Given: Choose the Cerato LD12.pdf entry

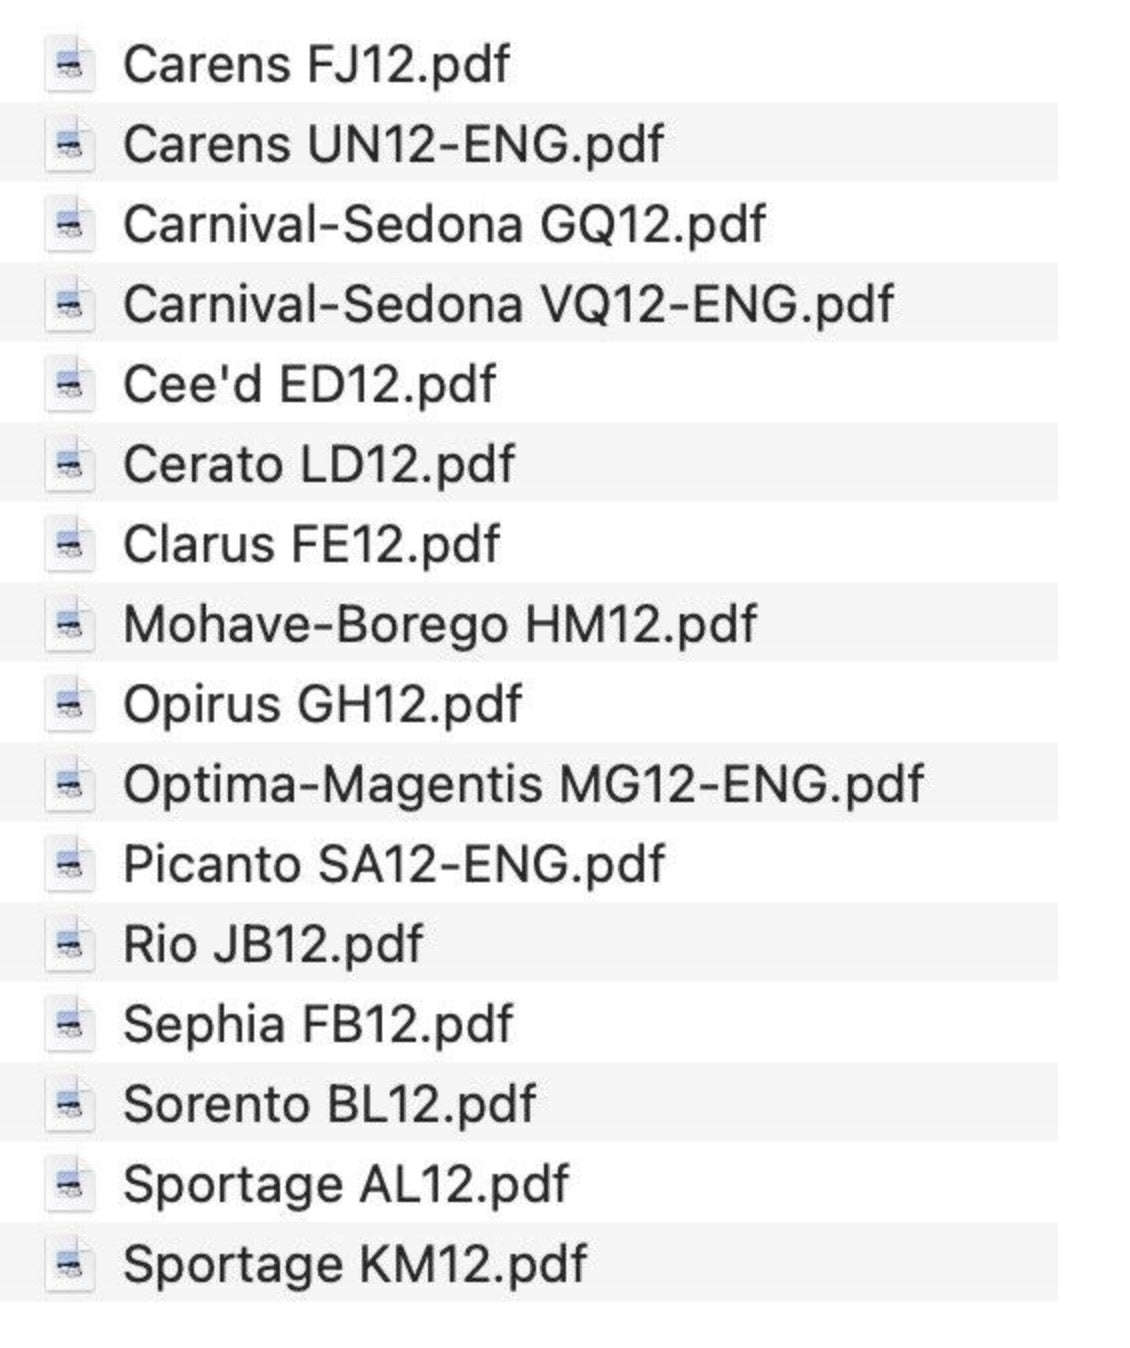Looking at the screenshot, I should (x=319, y=464).
